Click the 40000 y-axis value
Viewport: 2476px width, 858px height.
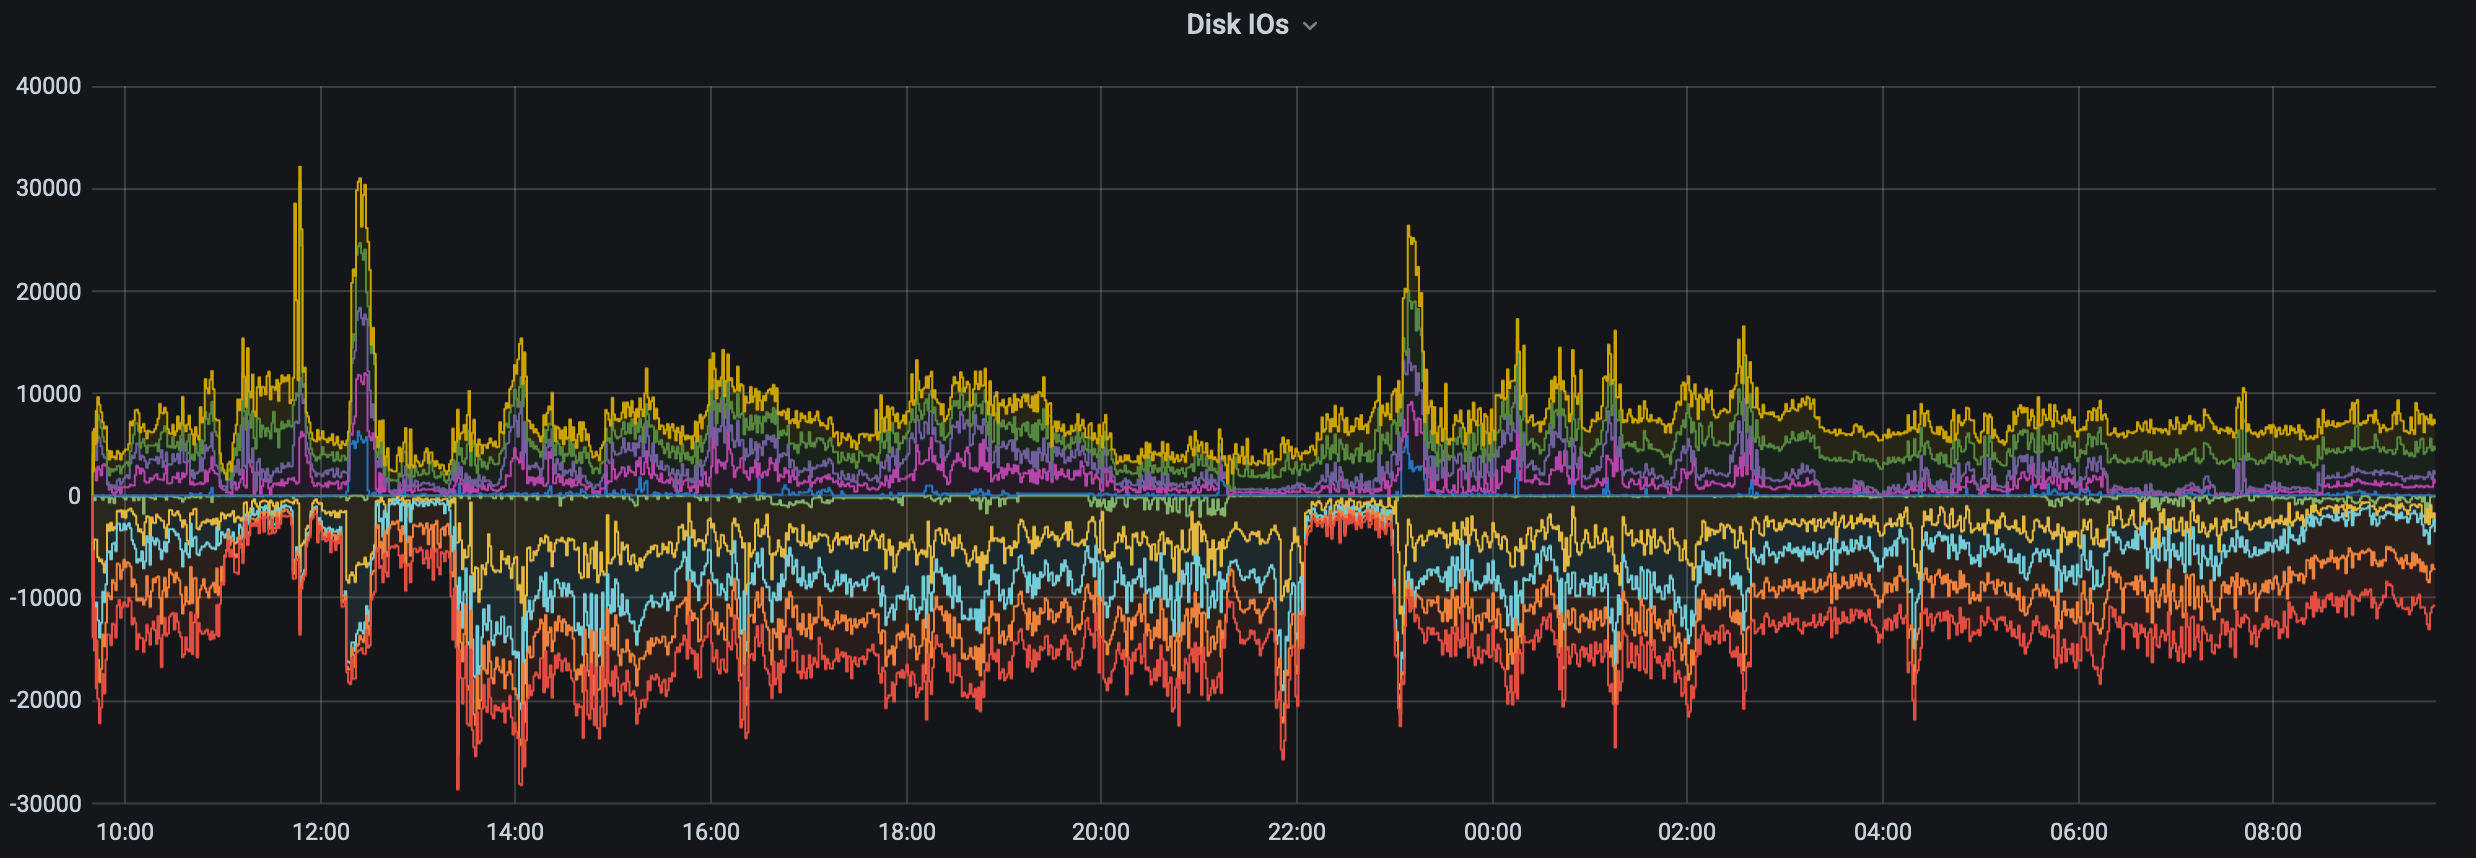point(49,86)
